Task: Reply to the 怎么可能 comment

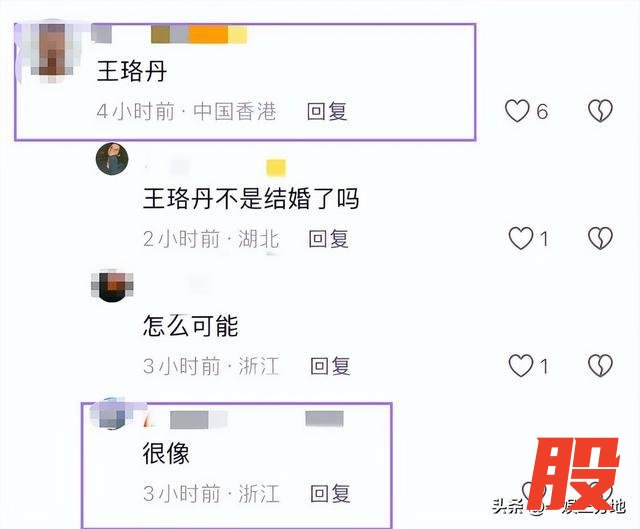Action: point(330,366)
